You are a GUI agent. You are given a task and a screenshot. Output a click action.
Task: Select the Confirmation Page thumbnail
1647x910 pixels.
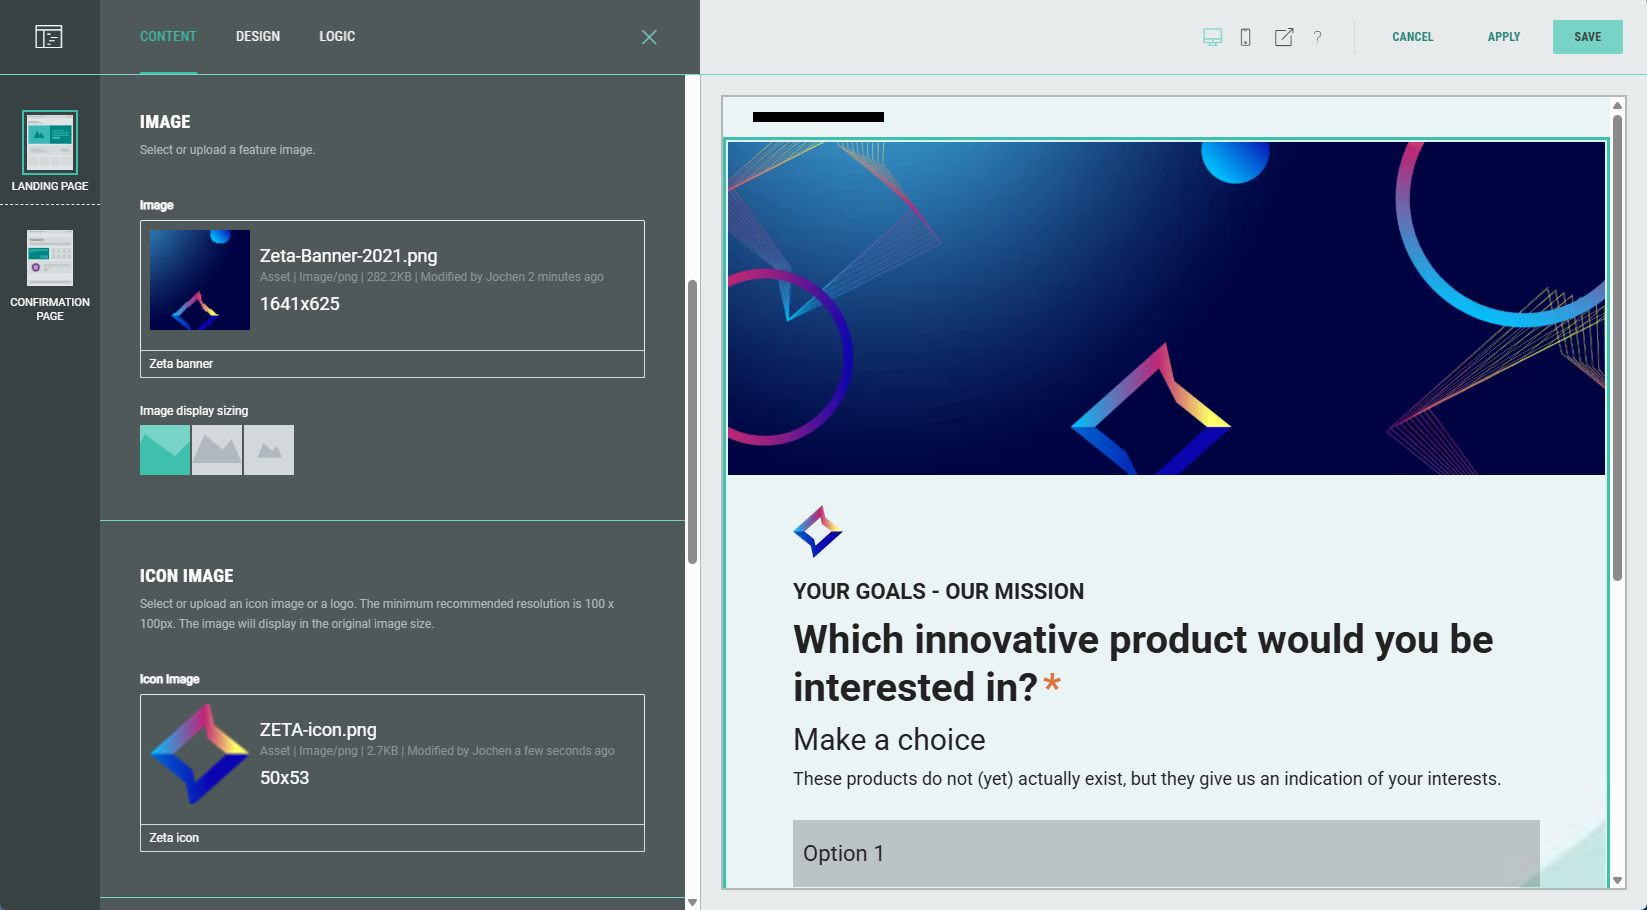point(50,259)
